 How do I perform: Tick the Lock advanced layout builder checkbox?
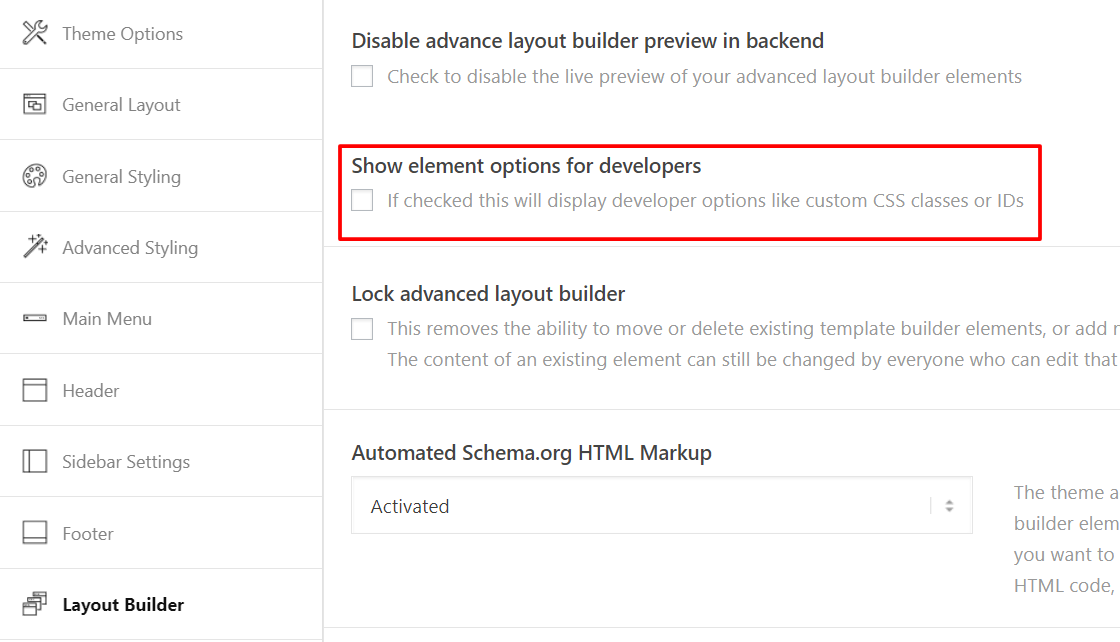[x=362, y=329]
